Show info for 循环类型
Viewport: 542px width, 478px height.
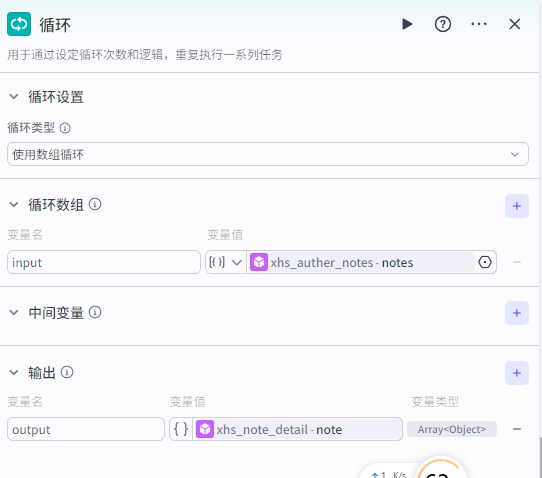[x=65, y=128]
